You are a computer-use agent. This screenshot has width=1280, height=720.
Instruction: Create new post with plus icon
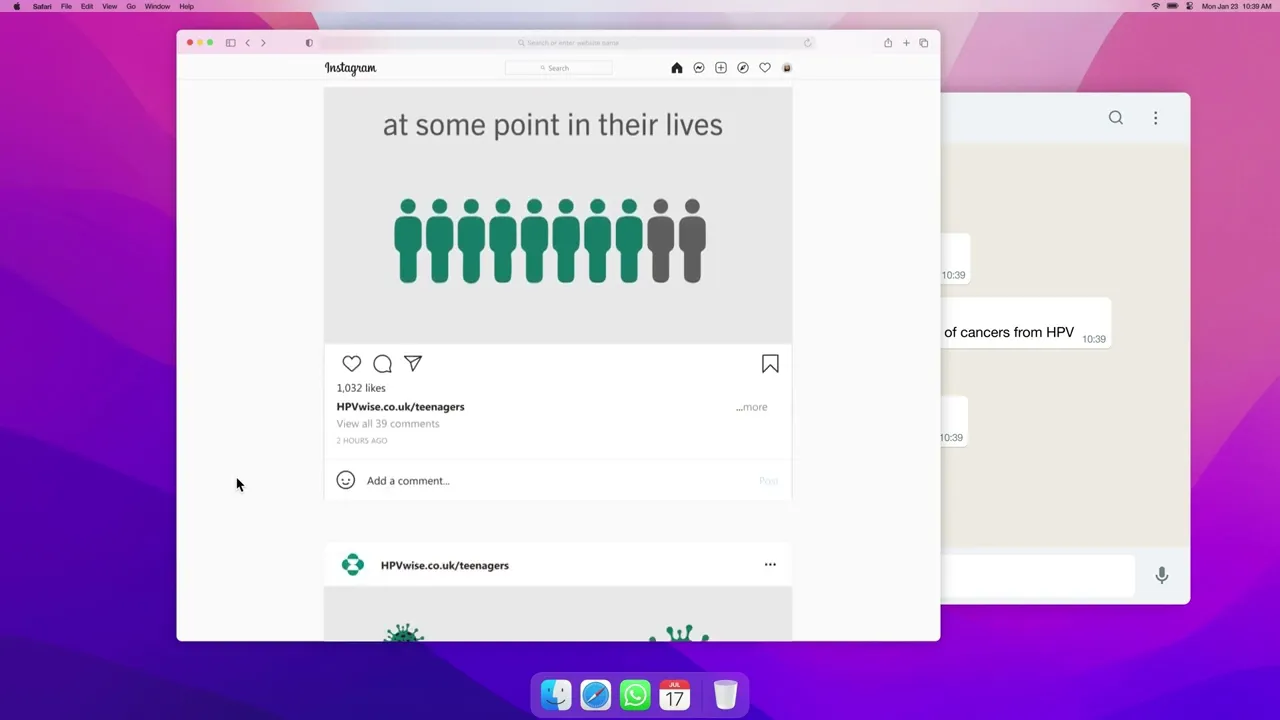pyautogui.click(x=721, y=68)
